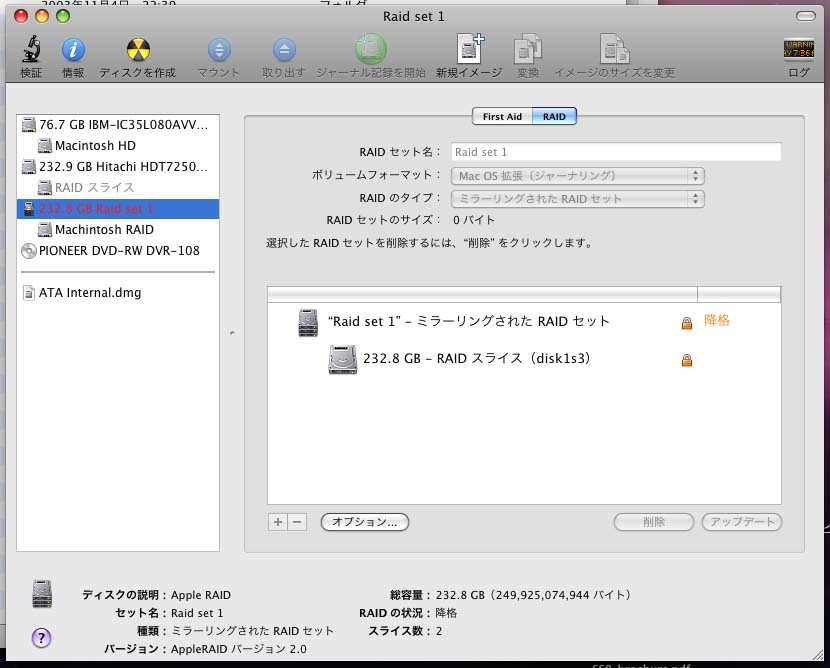Viewport: 830px width, 668px height.
Task: Click the オプション... button
Action: click(365, 522)
